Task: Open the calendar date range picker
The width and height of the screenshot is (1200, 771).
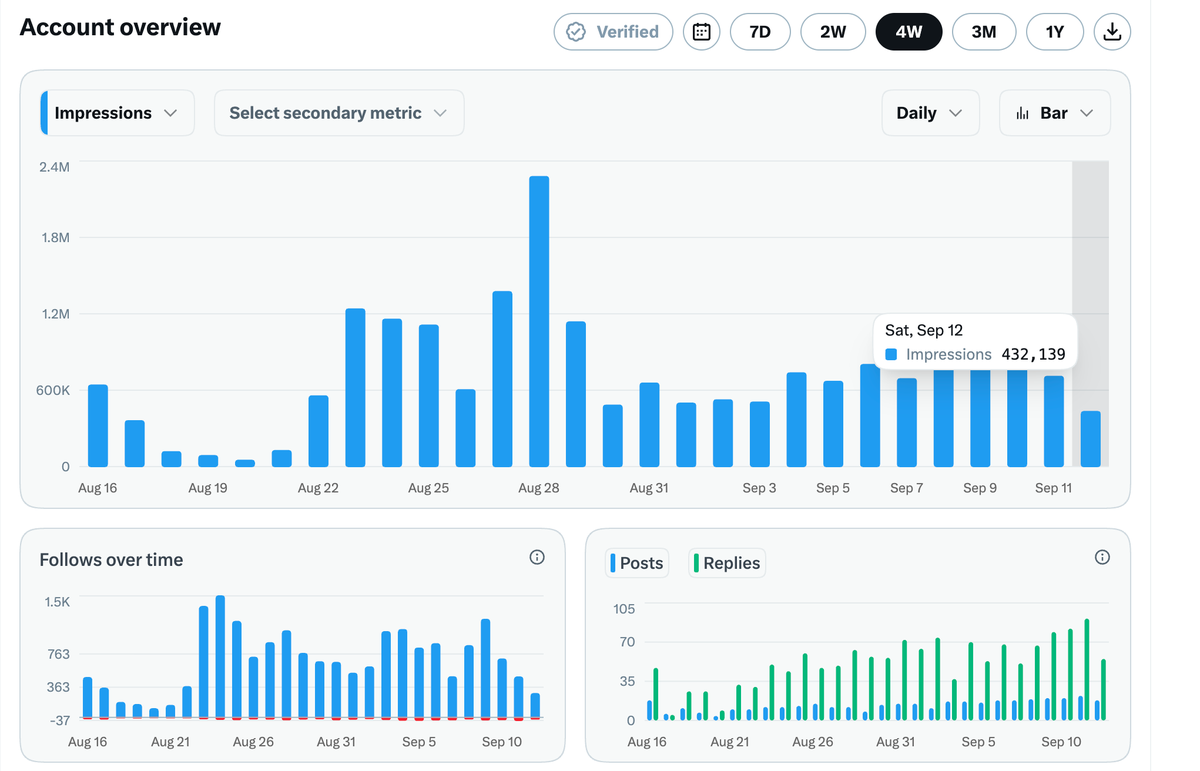Action: [x=701, y=32]
